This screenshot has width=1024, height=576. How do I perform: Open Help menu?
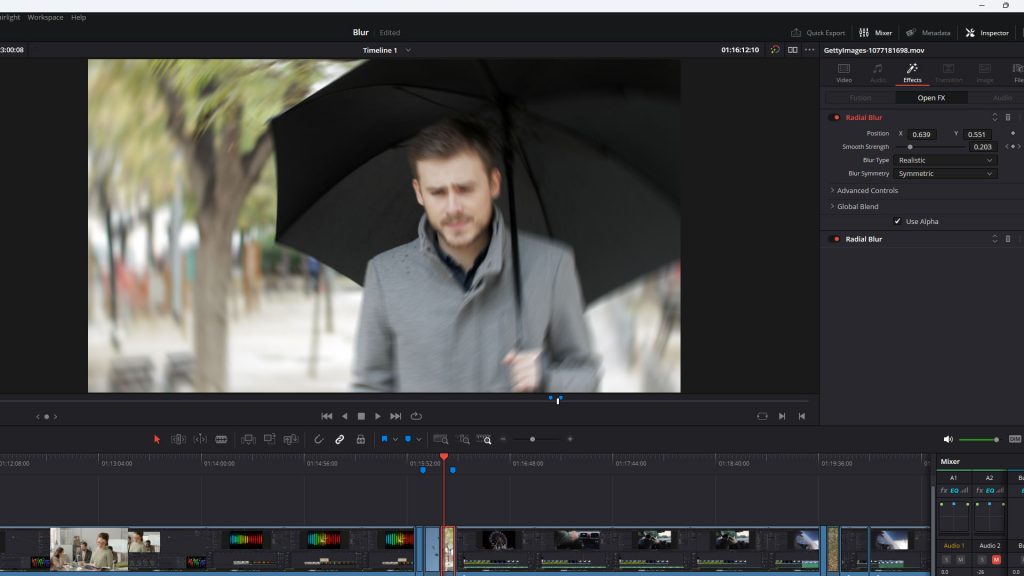tap(78, 18)
